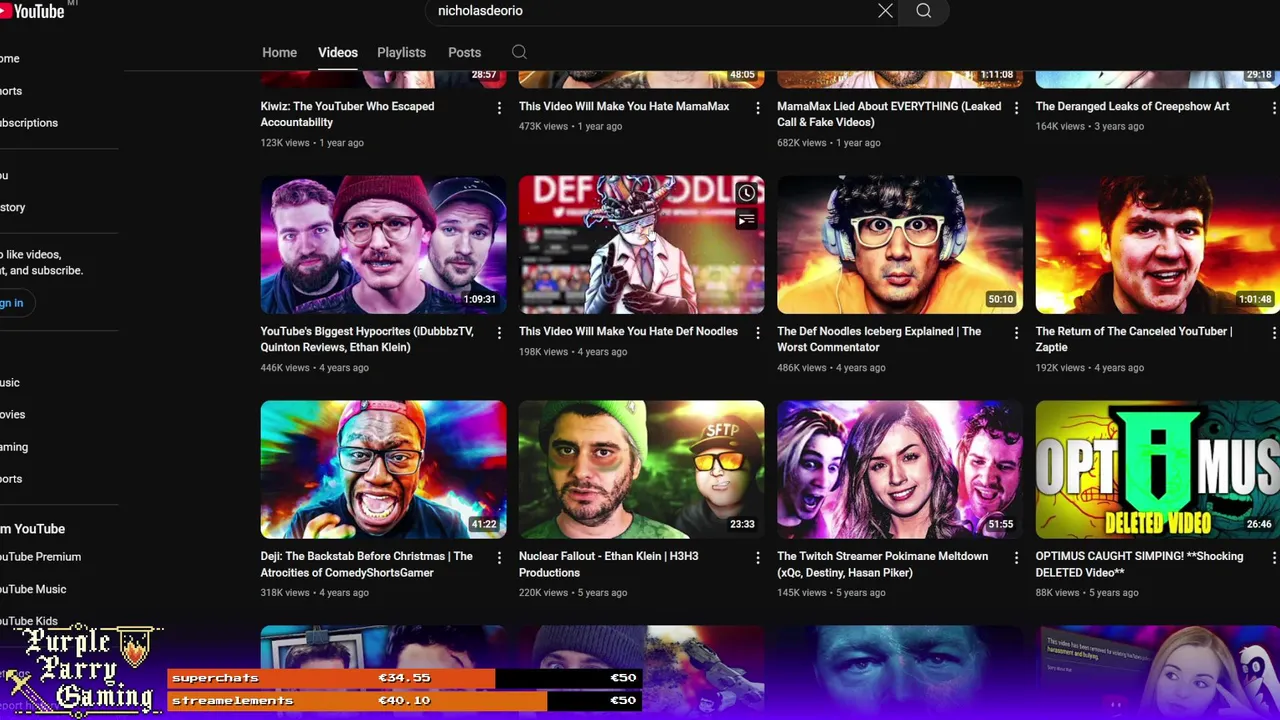Click '486K views · 4 years ago' text
This screenshot has width=1280, height=720.
[831, 368]
